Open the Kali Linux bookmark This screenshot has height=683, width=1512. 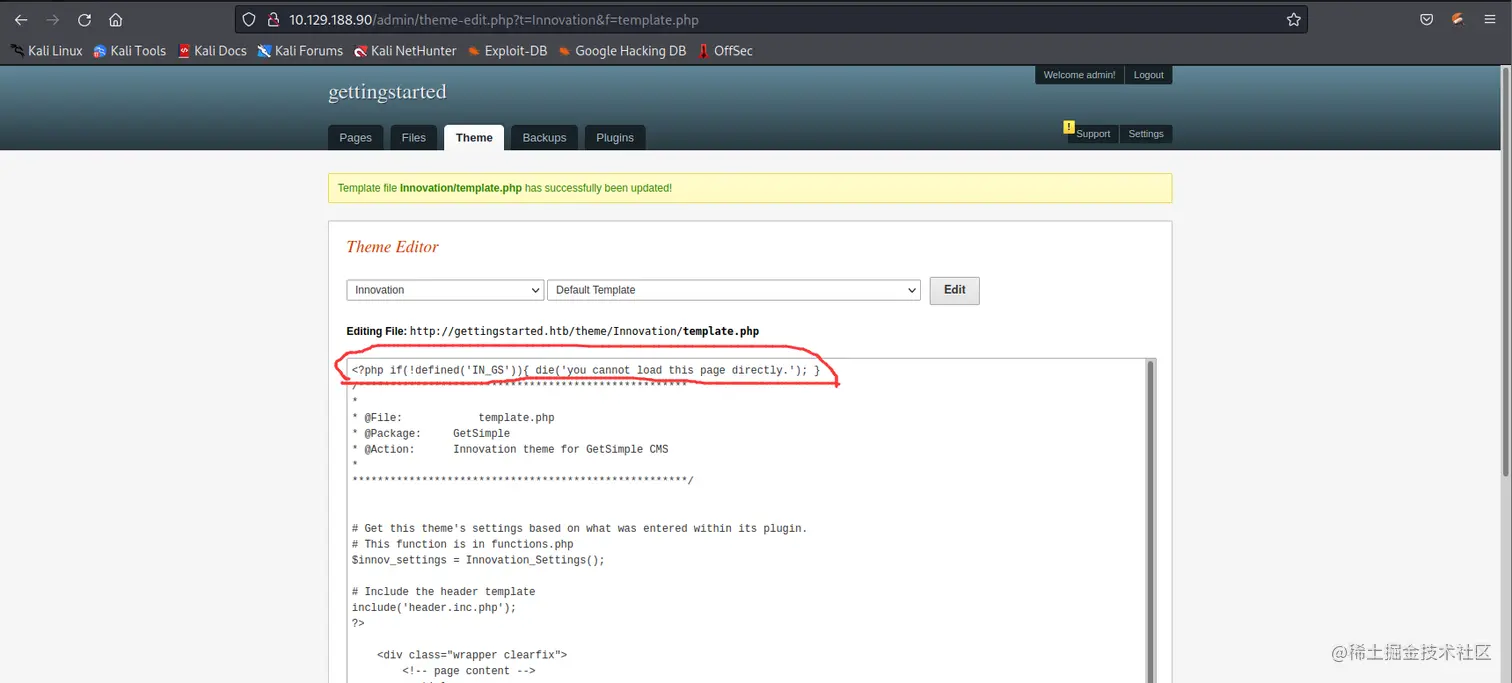click(x=47, y=51)
